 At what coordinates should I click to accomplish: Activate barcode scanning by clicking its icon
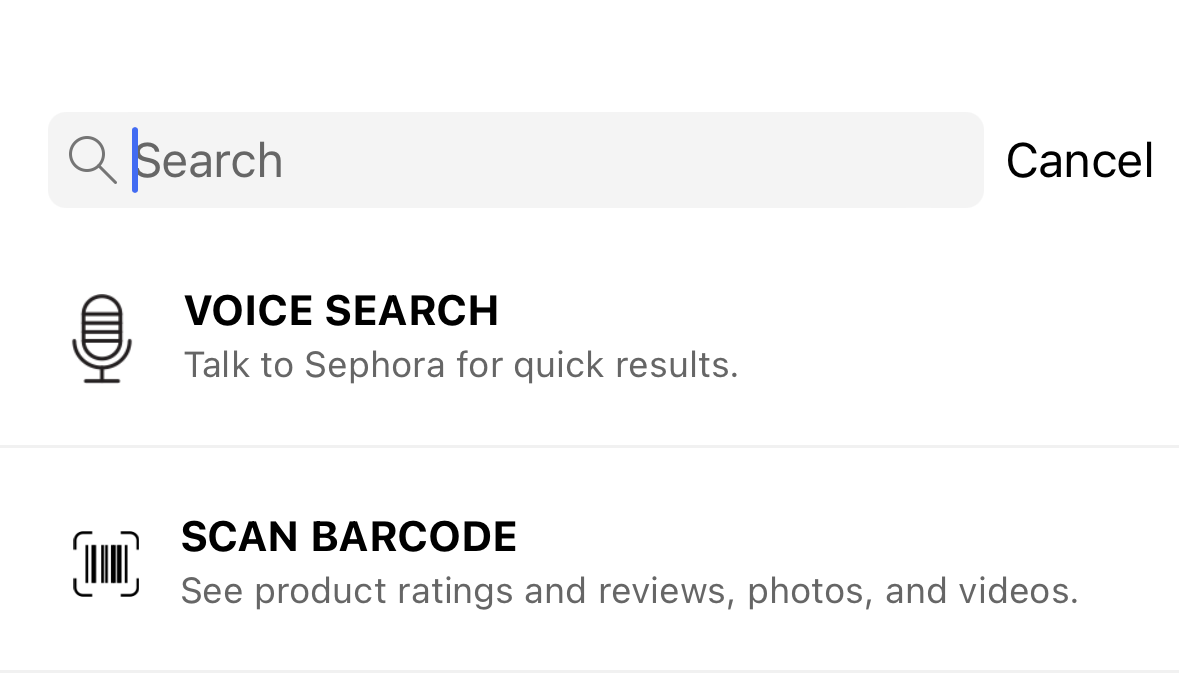pos(104,563)
